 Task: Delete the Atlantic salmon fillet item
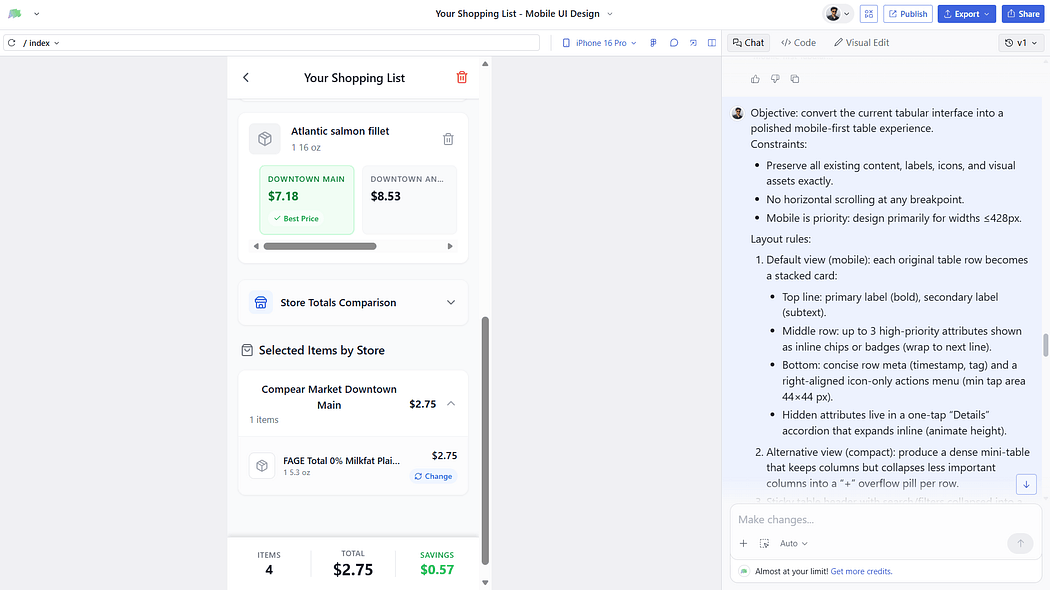pyautogui.click(x=448, y=139)
